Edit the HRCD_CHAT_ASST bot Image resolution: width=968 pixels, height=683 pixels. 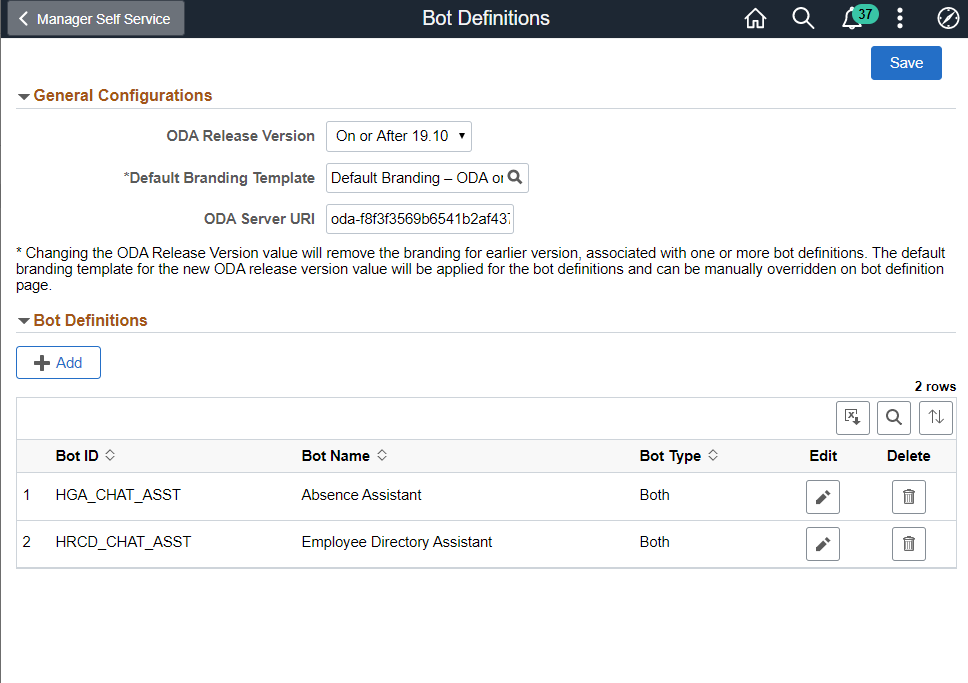pos(822,543)
